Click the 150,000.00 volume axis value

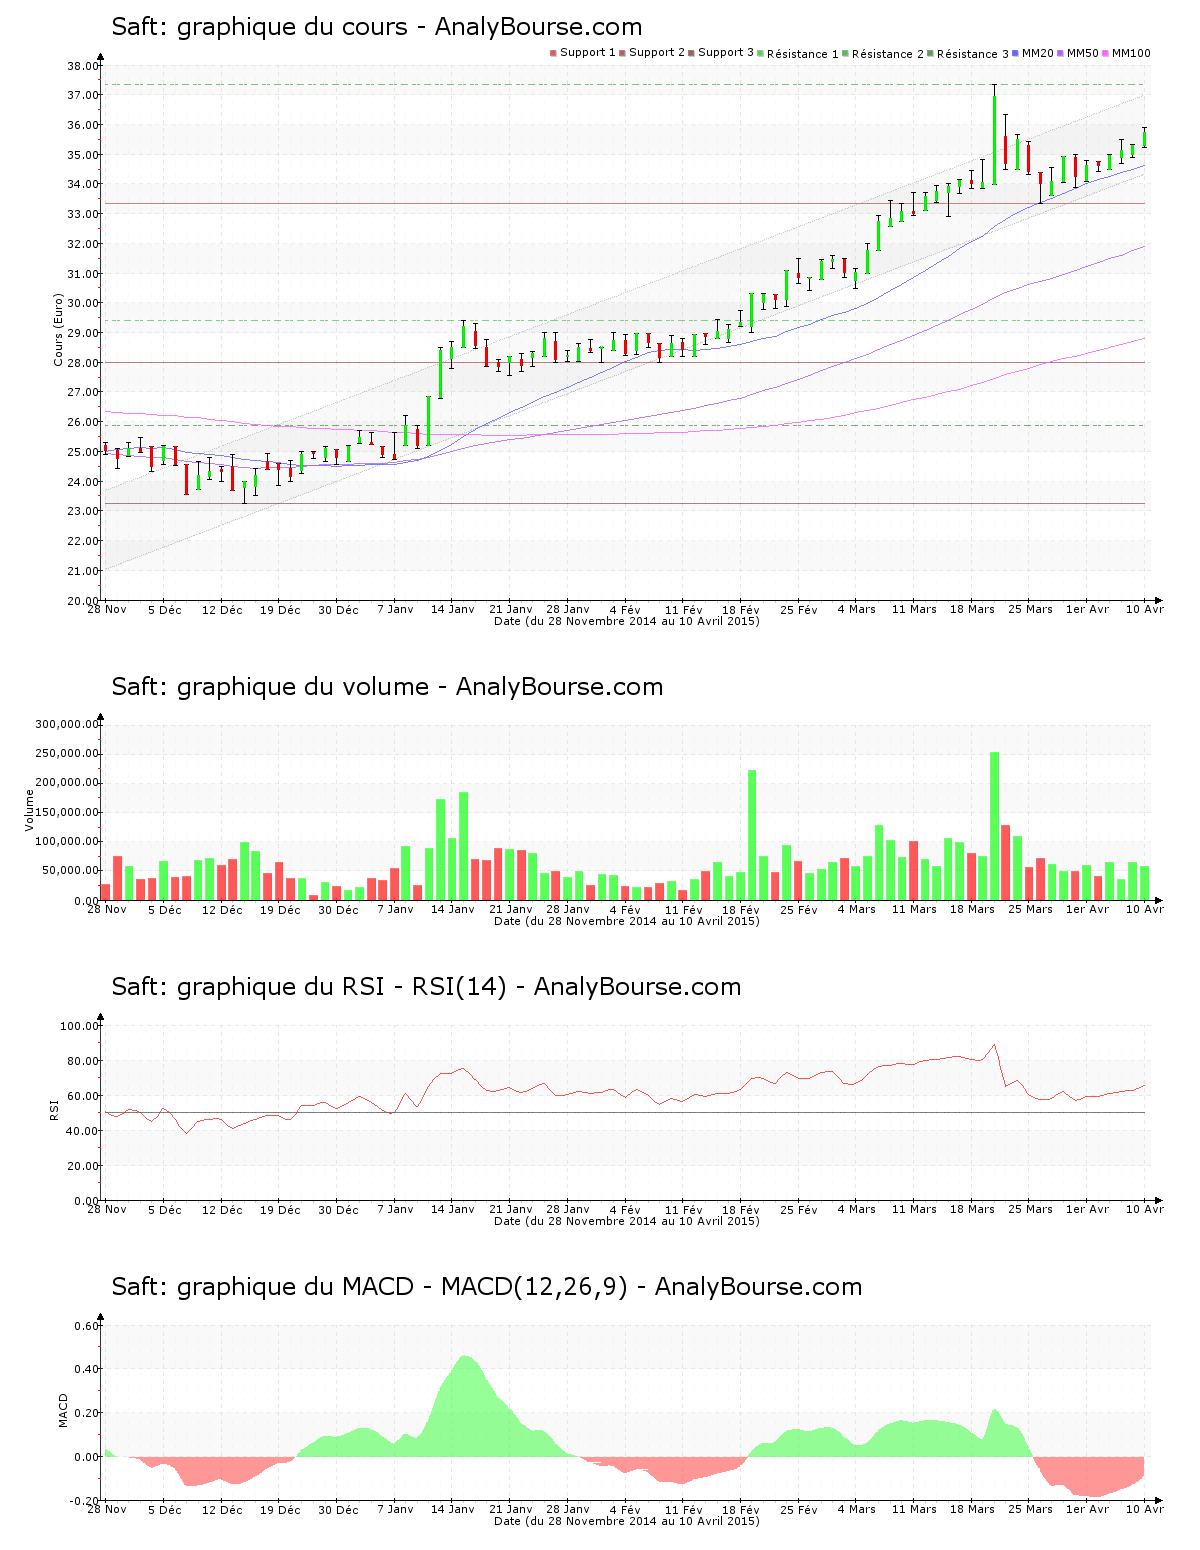(66, 813)
